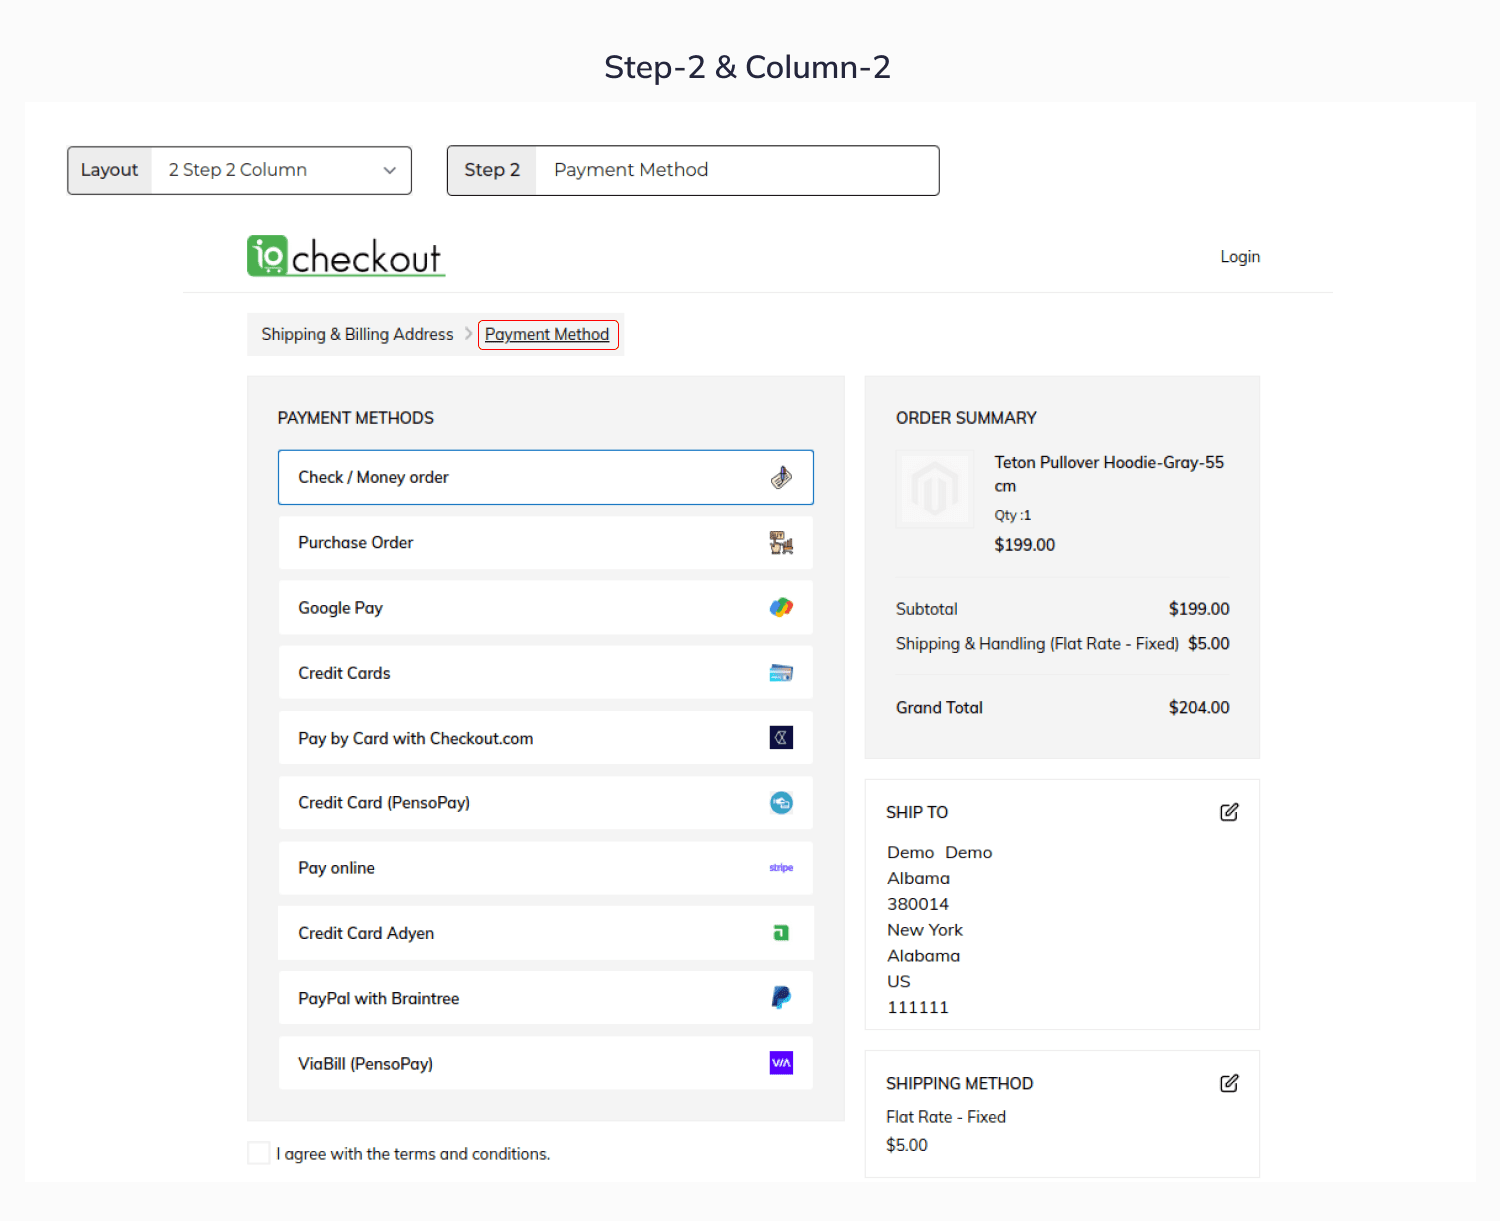Go to Shipping & Billing Address step

[x=357, y=334]
